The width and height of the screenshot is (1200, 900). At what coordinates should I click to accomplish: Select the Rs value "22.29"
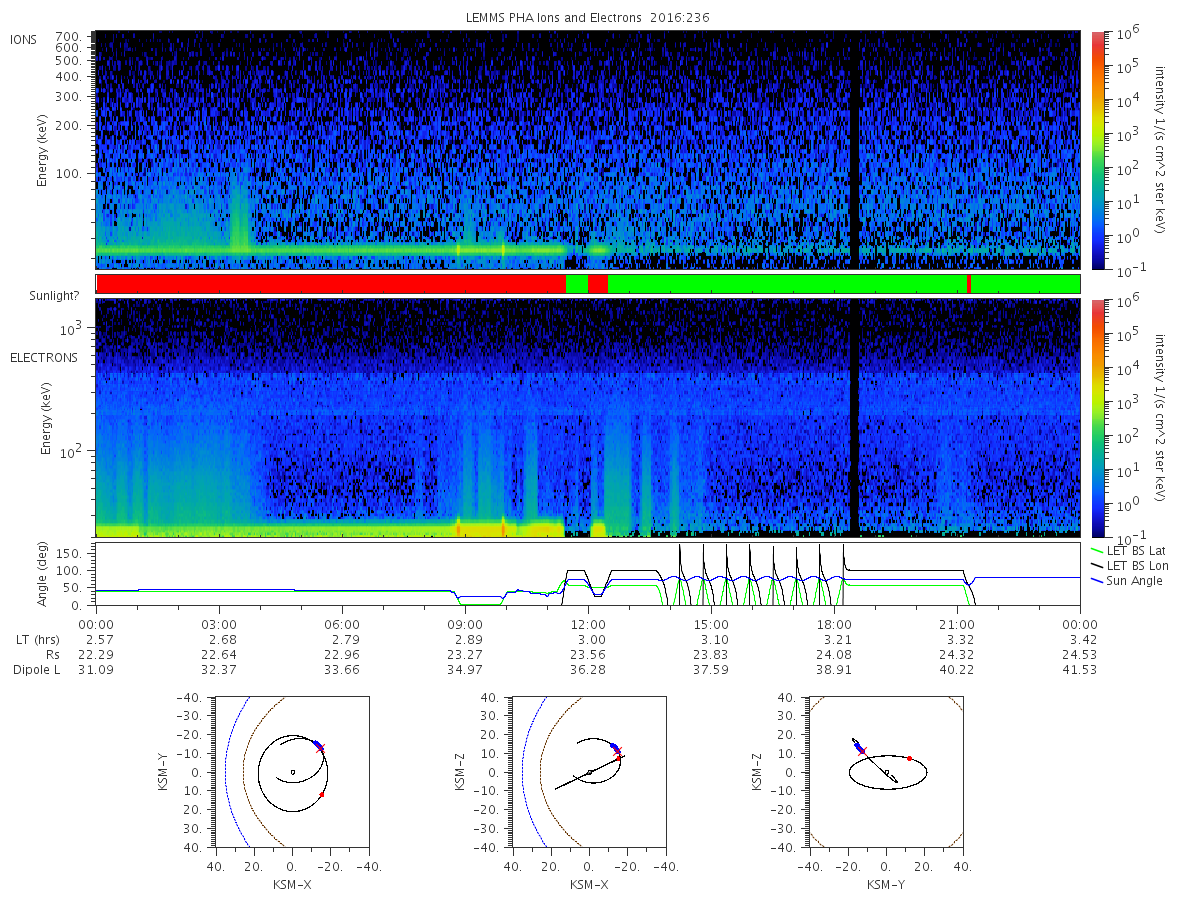point(96,654)
